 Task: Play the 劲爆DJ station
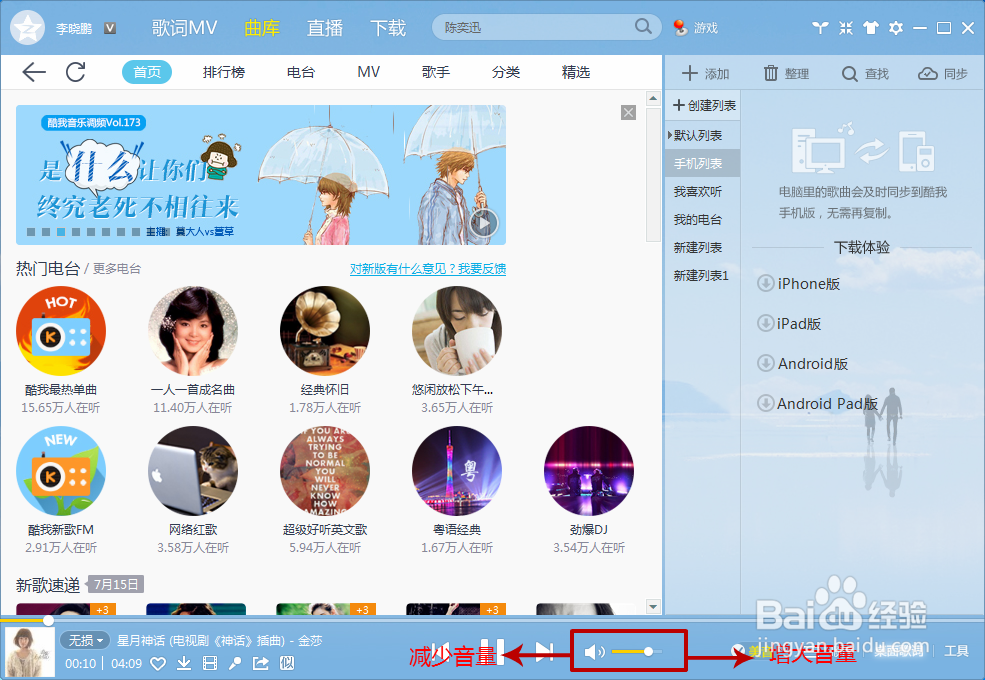(589, 471)
